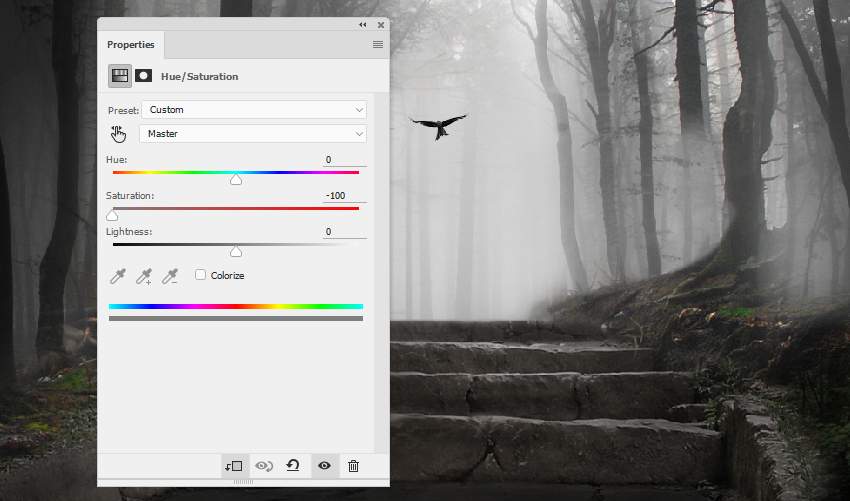Click the Saturation slider handle
This screenshot has width=850, height=501.
[x=112, y=216]
